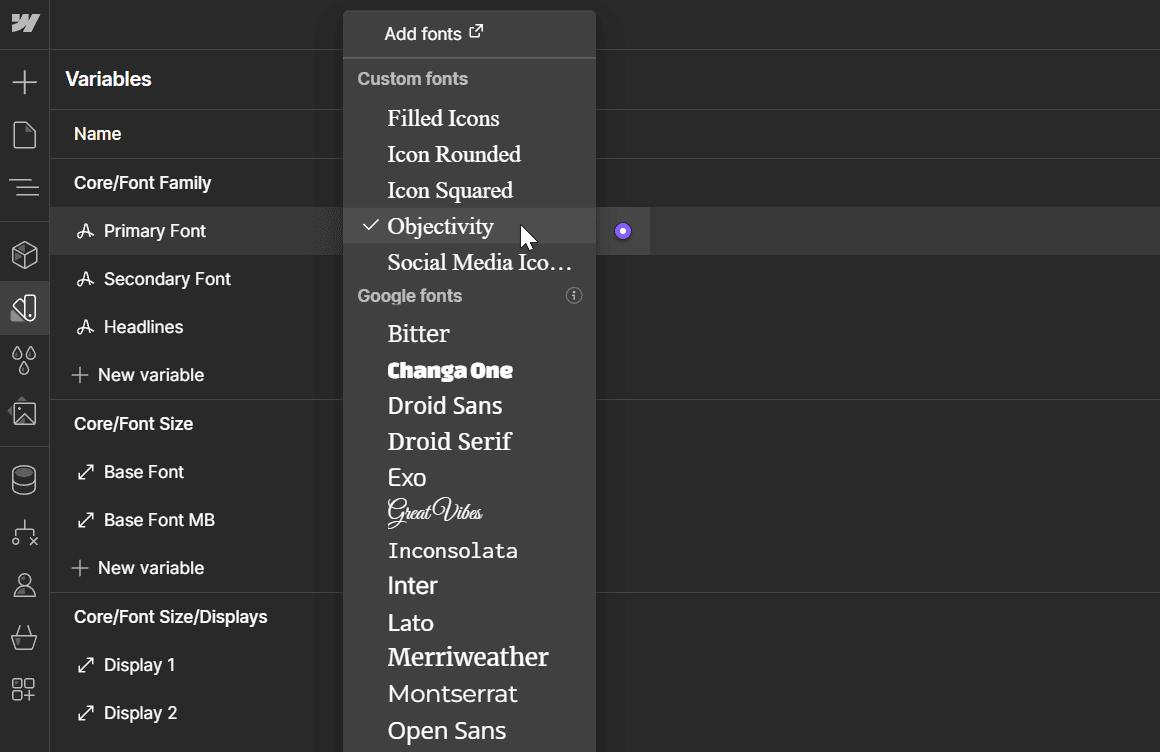Viewport: 1160px width, 752px height.
Task: Click the font icon beside Headlines
Action: (85, 327)
